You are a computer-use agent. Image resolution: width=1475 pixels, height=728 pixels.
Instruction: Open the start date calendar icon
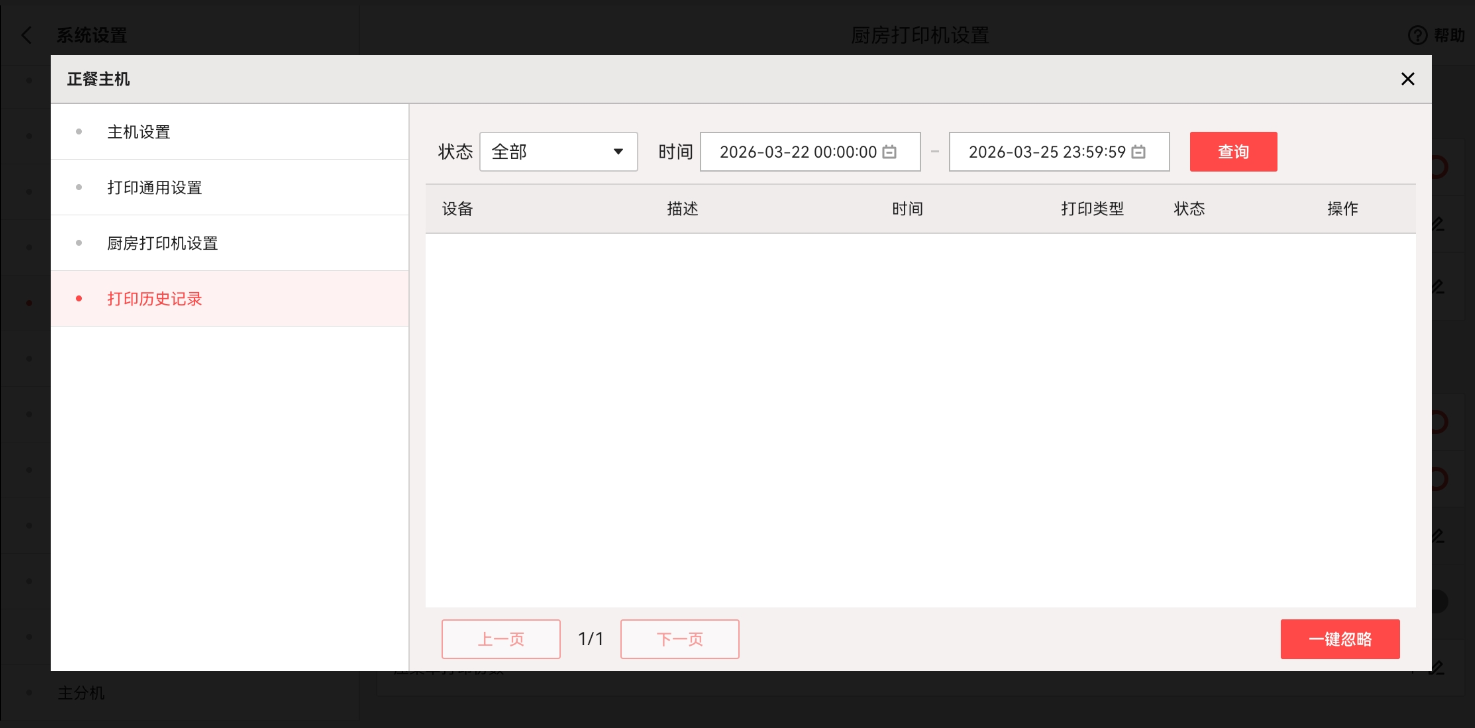(x=888, y=152)
